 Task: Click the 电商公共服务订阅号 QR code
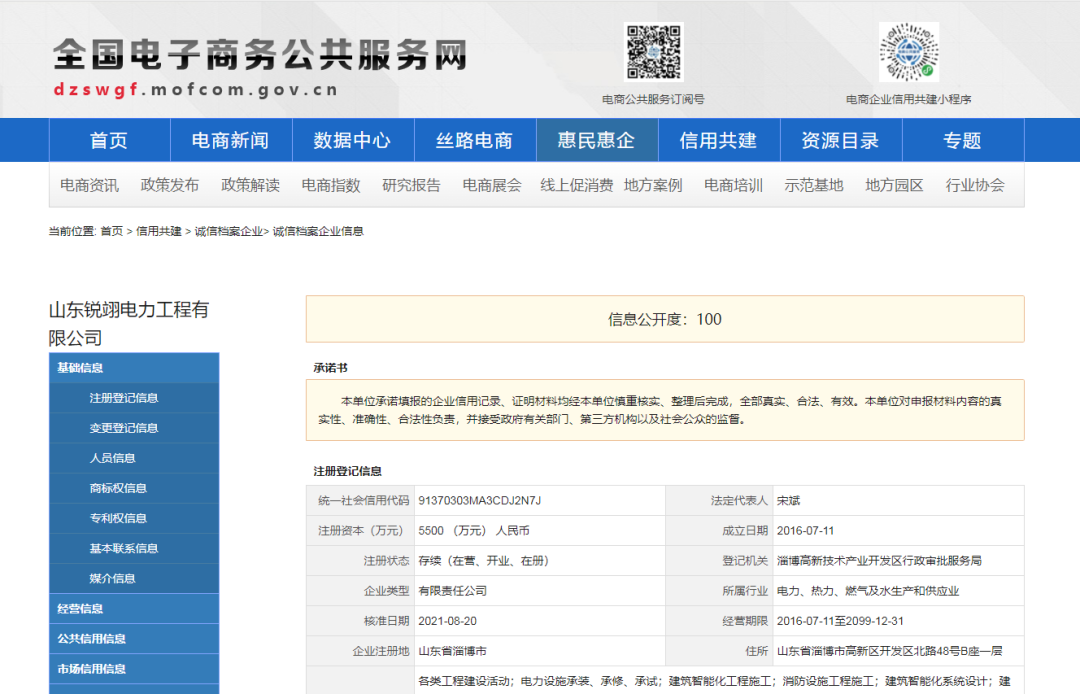point(654,52)
